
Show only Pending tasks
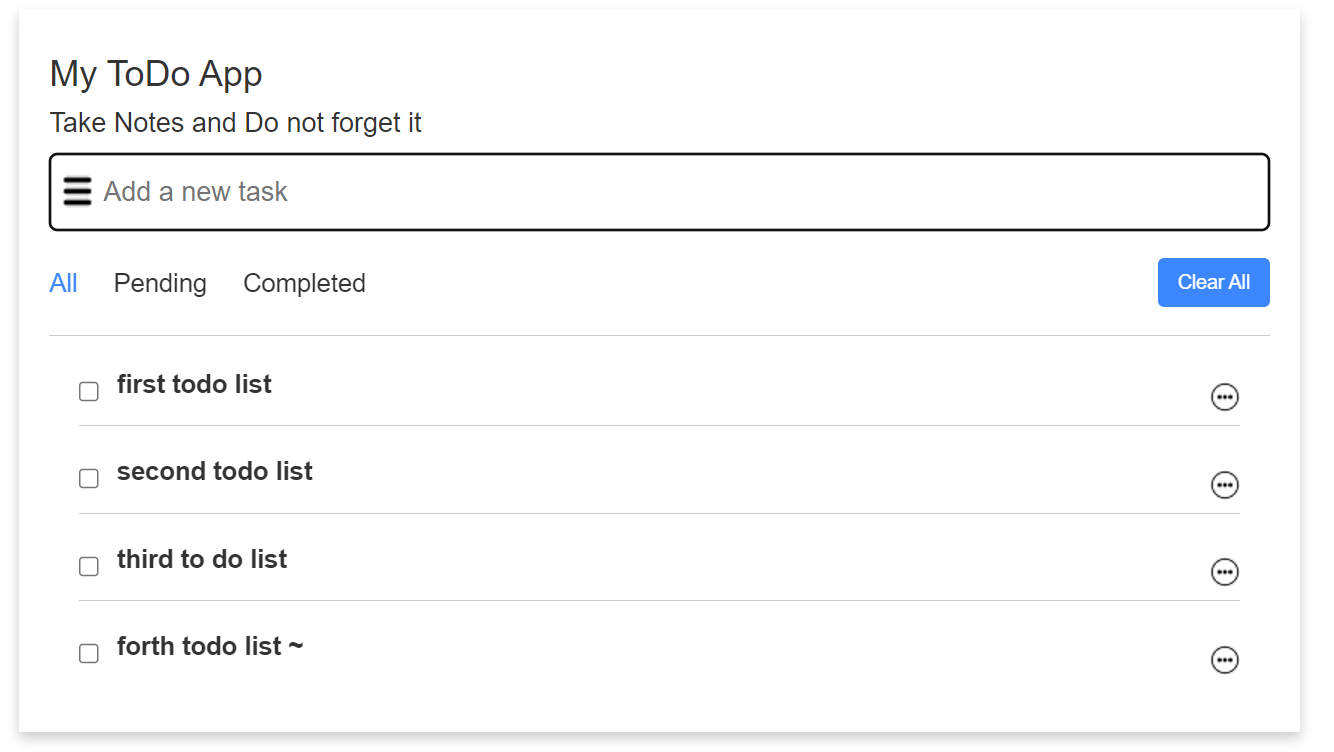[x=160, y=283]
